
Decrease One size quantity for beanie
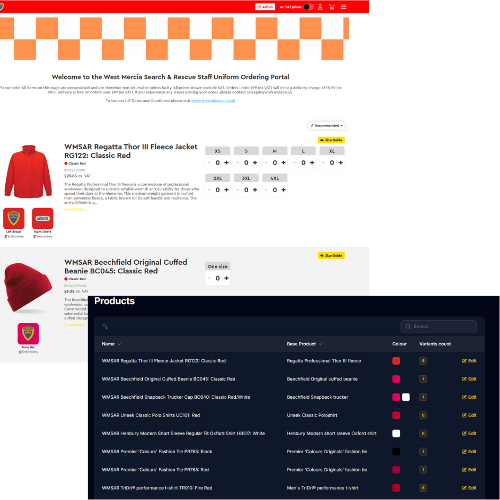tap(209, 278)
